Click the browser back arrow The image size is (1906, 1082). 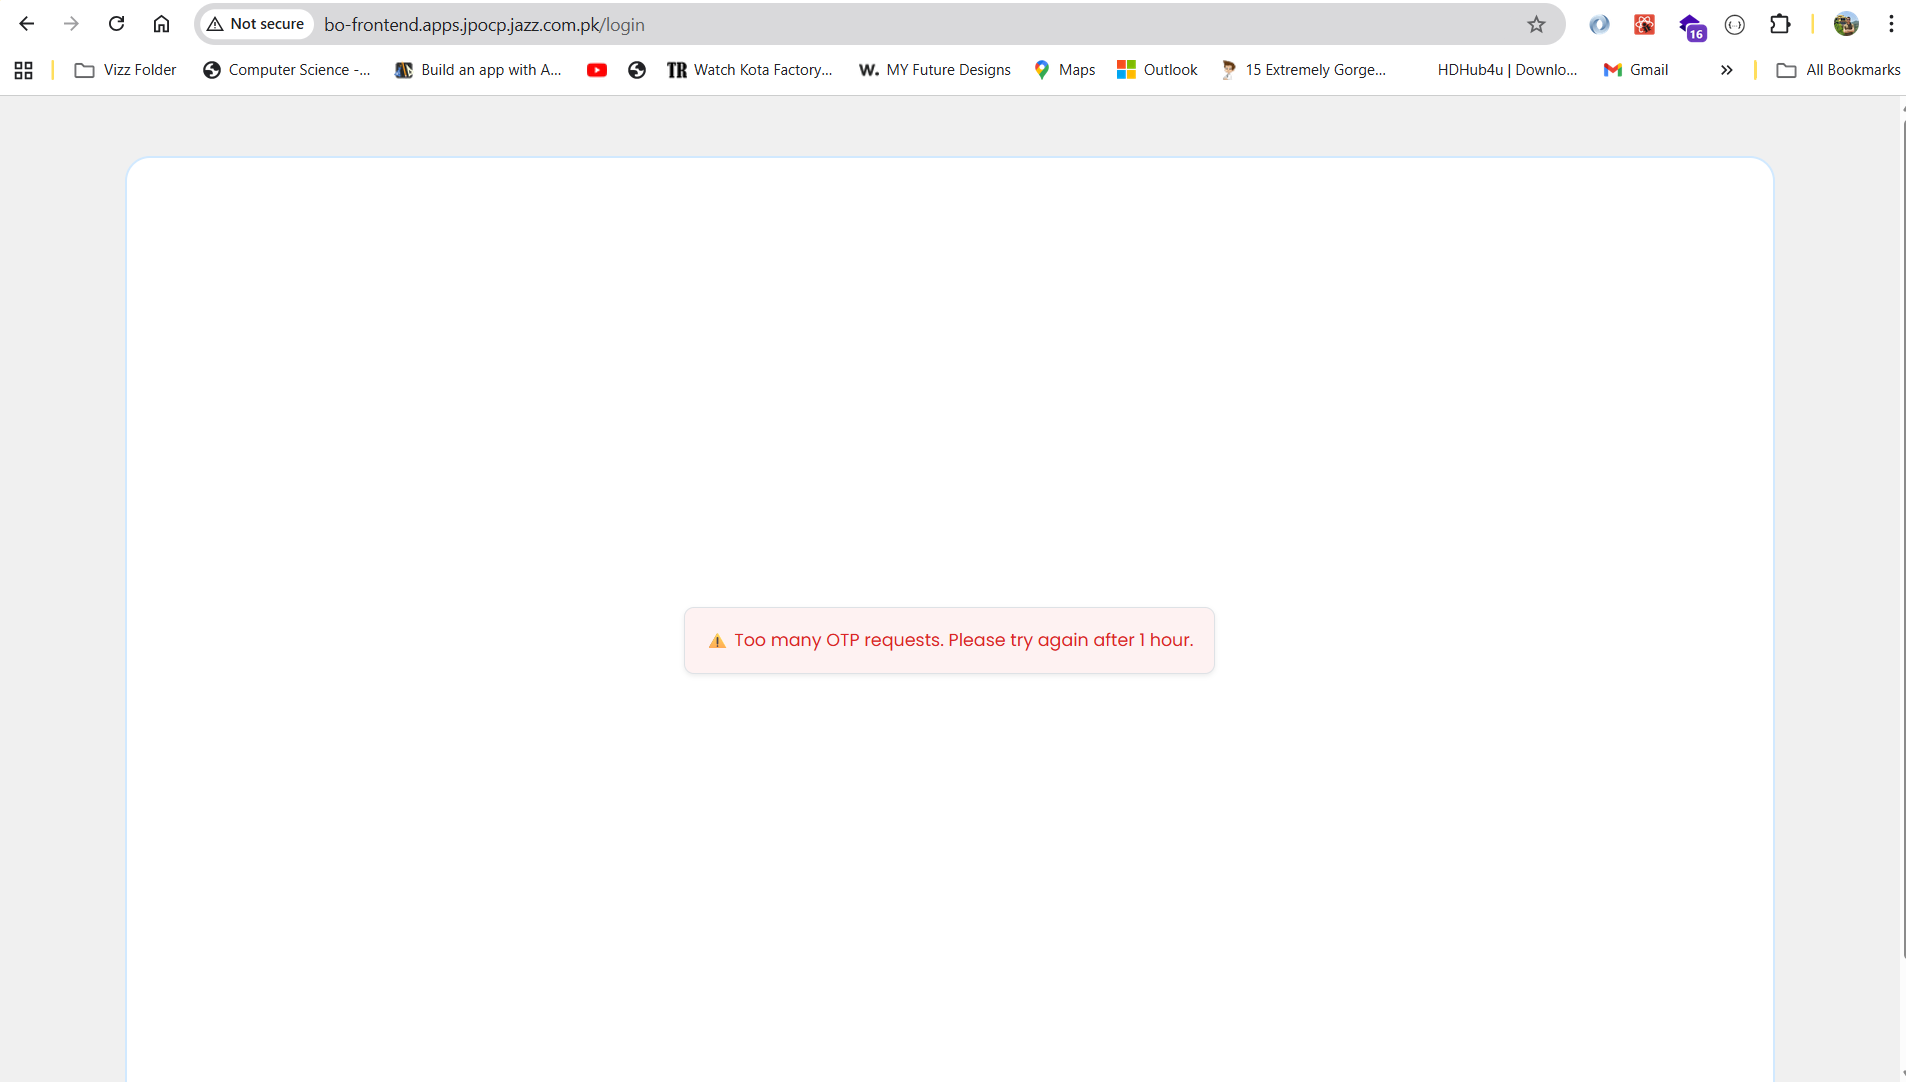click(27, 24)
